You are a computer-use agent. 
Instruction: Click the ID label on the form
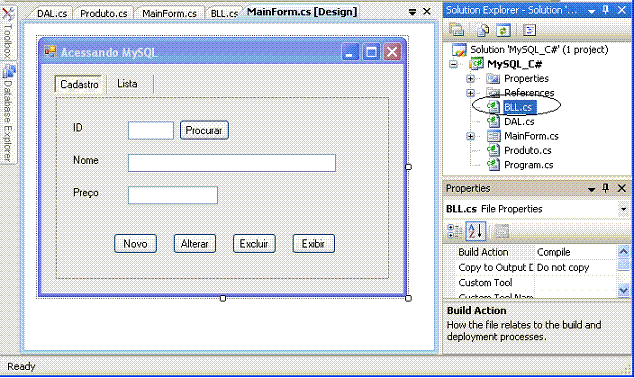[x=78, y=128]
